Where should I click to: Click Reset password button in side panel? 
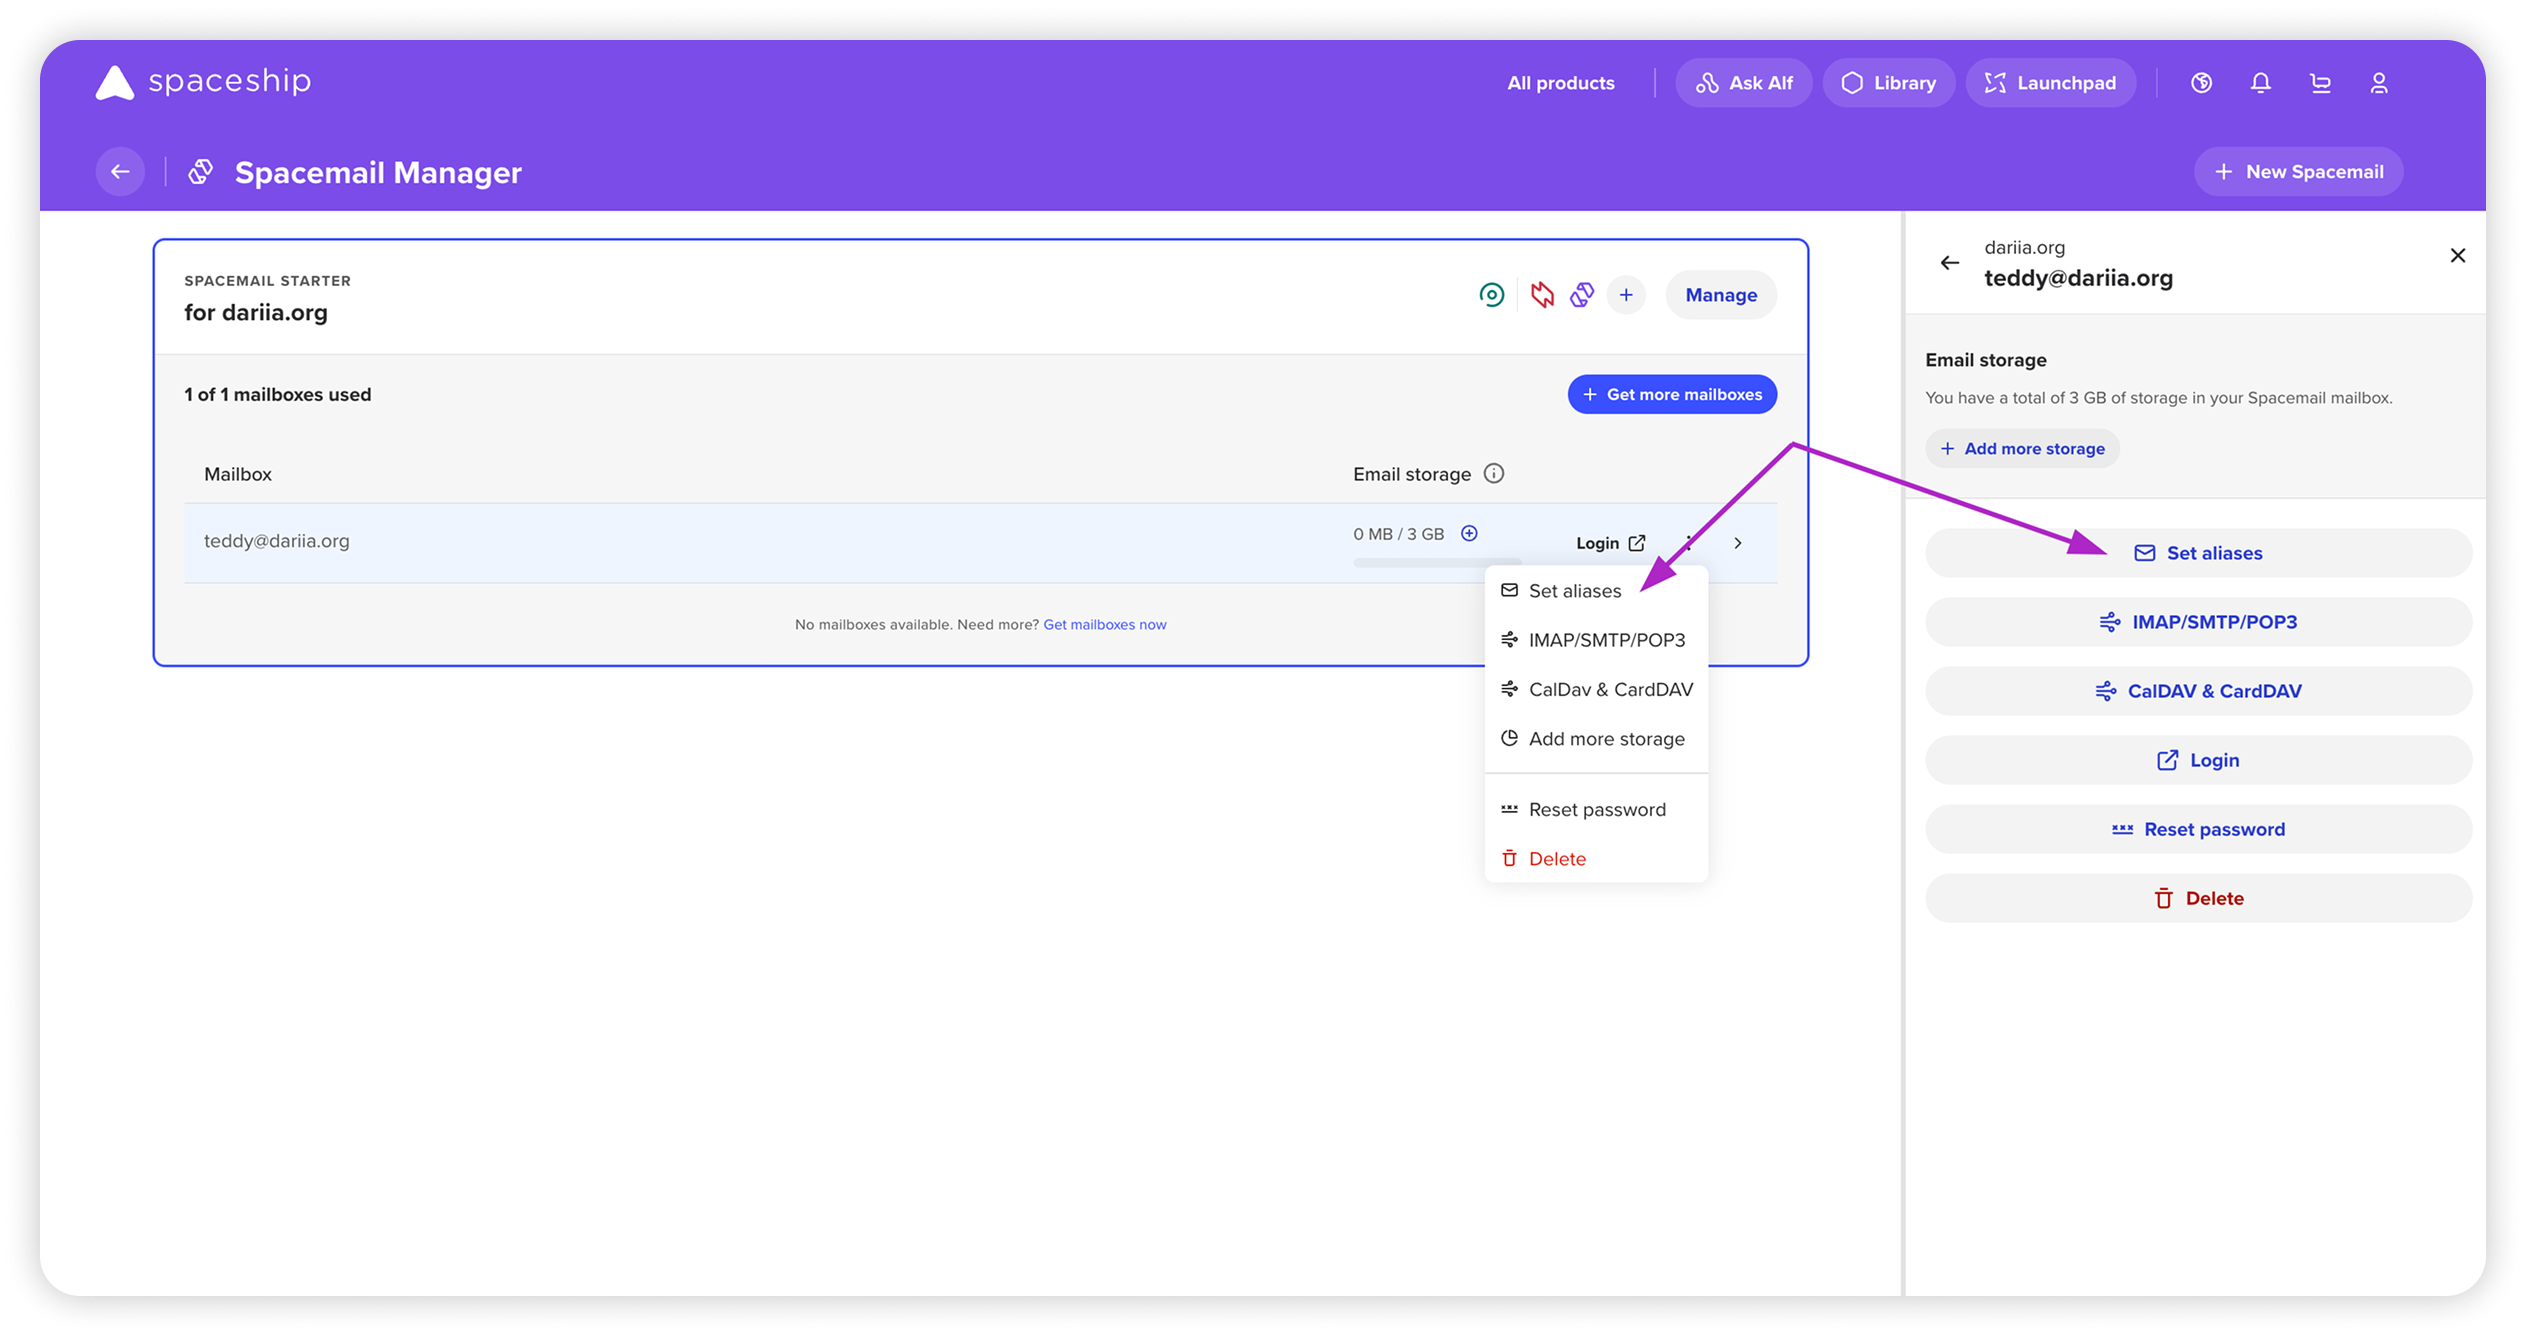pyautogui.click(x=2198, y=829)
